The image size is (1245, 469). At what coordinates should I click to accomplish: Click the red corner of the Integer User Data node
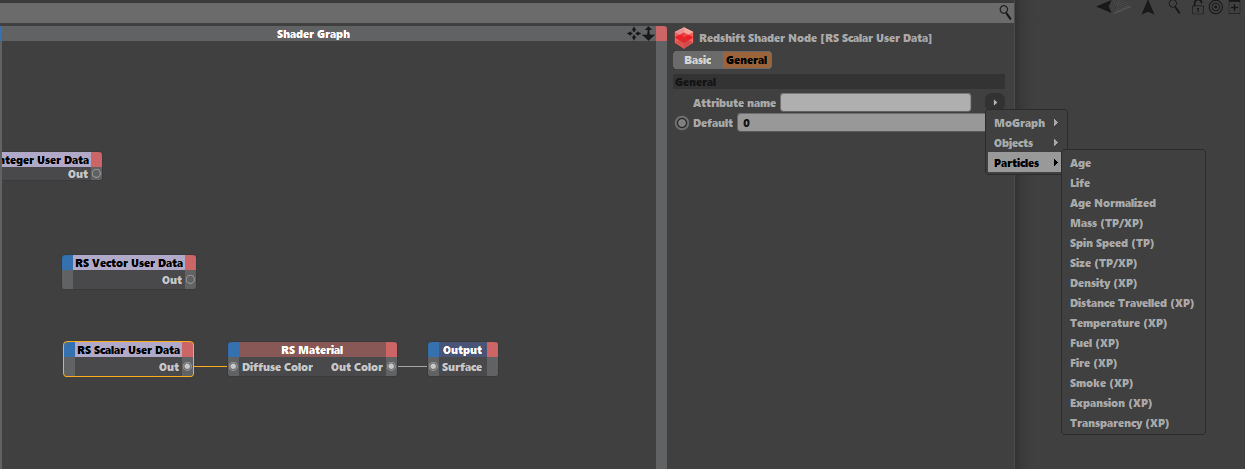coord(96,160)
